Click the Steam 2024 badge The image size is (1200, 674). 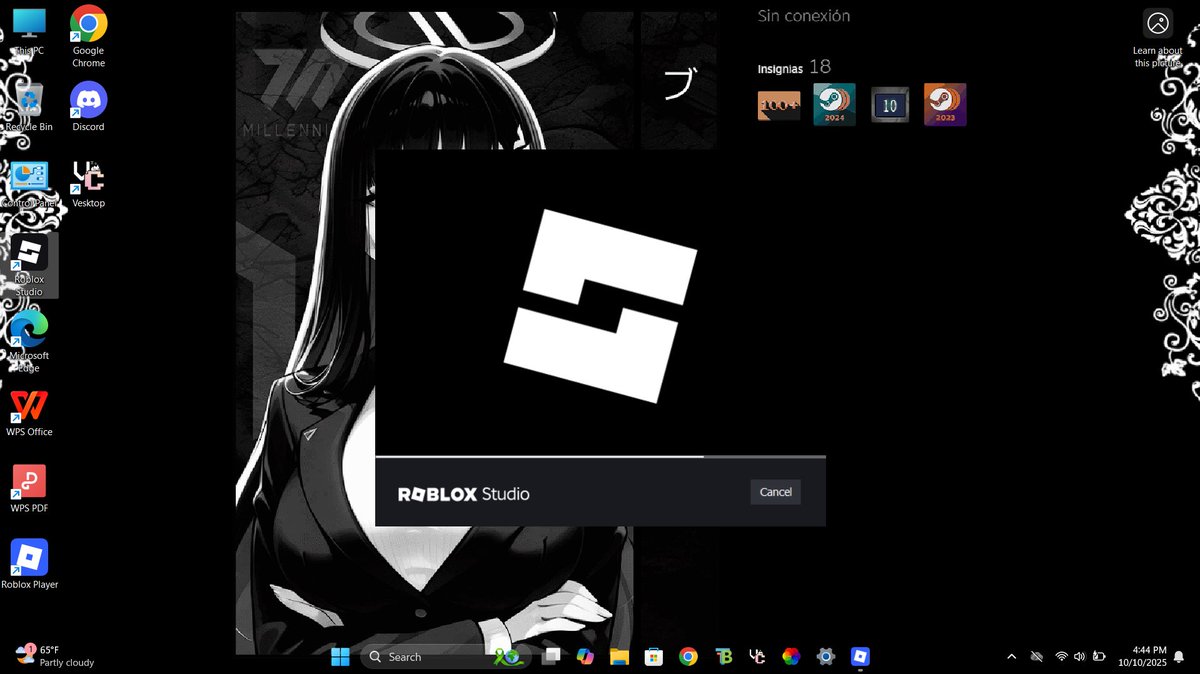tap(834, 104)
